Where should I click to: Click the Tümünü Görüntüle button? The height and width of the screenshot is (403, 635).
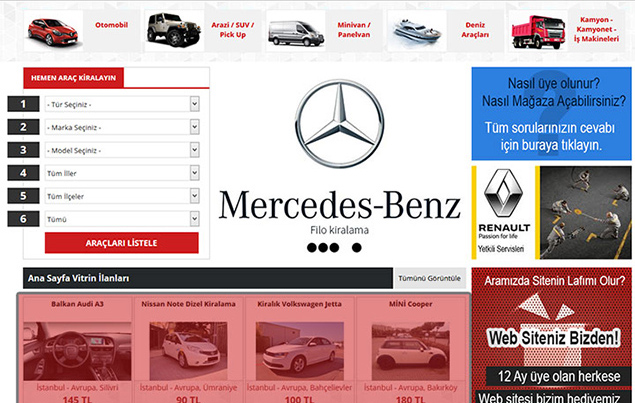click(430, 278)
